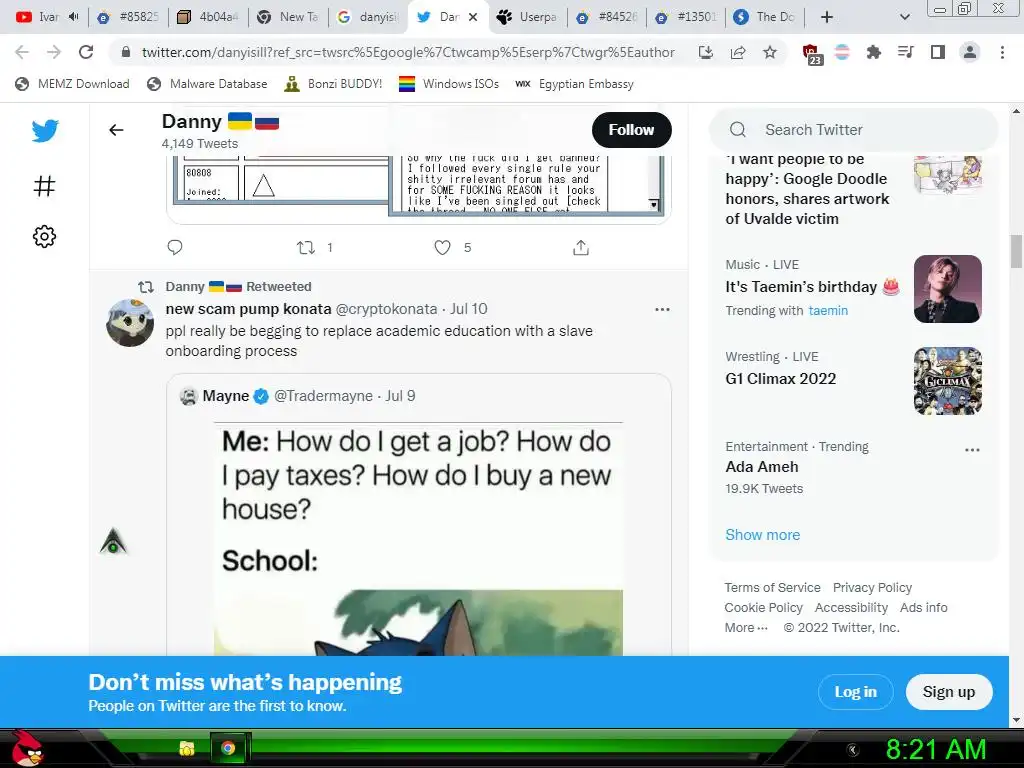Retweet the tweet showing 1 retweet
Viewport: 1024px width, 768px height.
click(306, 248)
